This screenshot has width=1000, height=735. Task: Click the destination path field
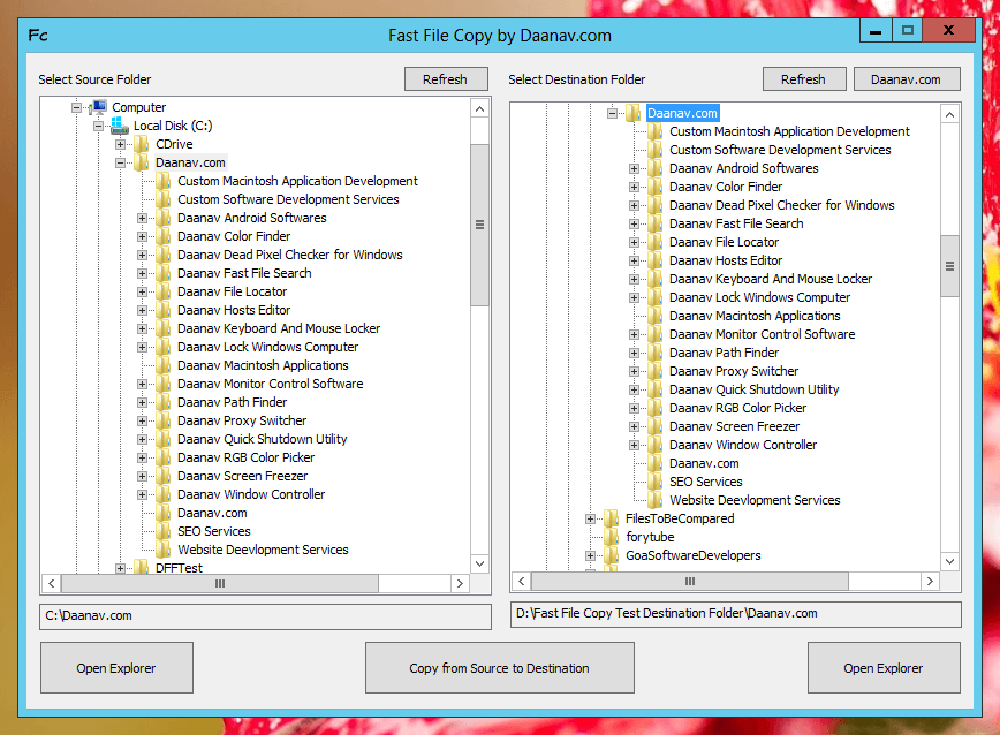tap(735, 614)
